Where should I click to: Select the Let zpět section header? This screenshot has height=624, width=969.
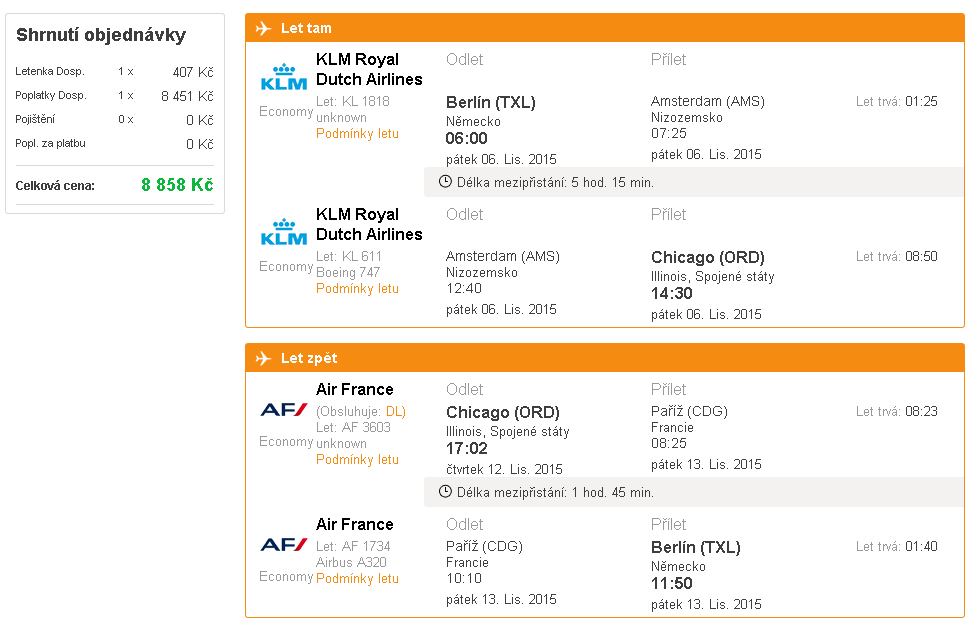309,358
